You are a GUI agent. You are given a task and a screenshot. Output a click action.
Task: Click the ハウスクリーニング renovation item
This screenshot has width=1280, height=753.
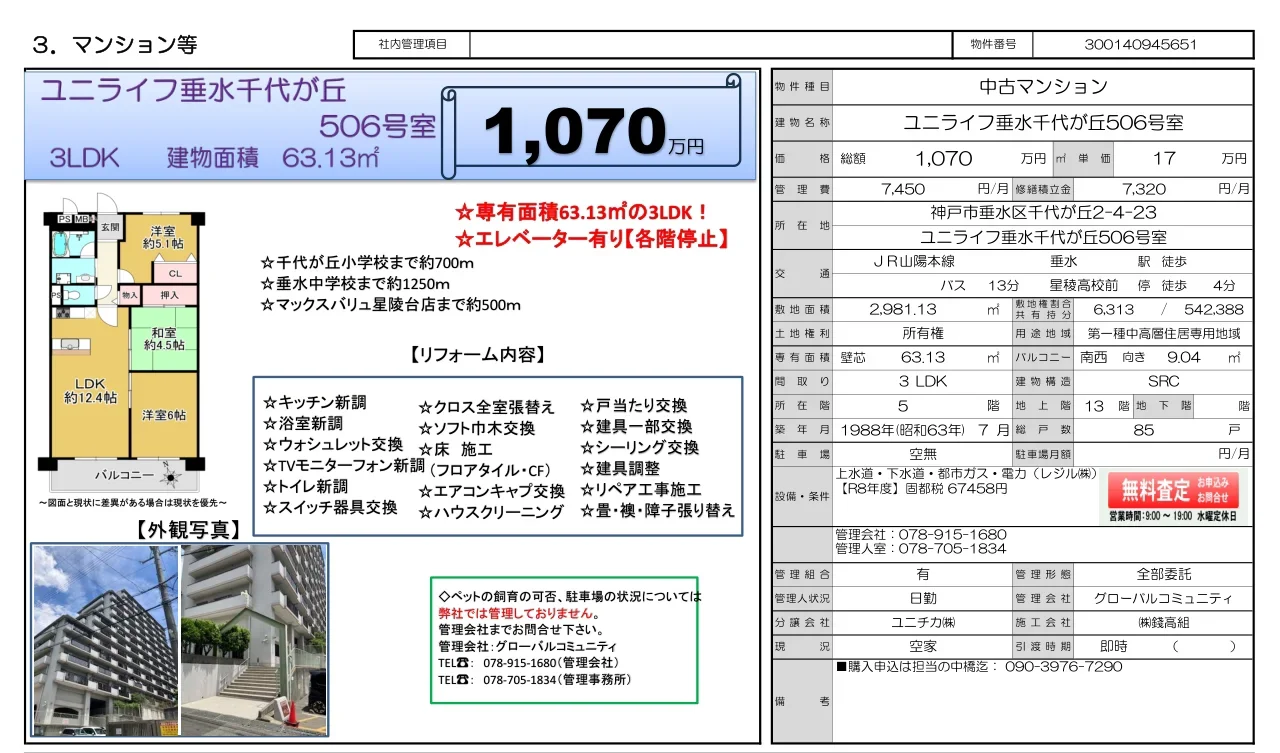[x=491, y=512]
